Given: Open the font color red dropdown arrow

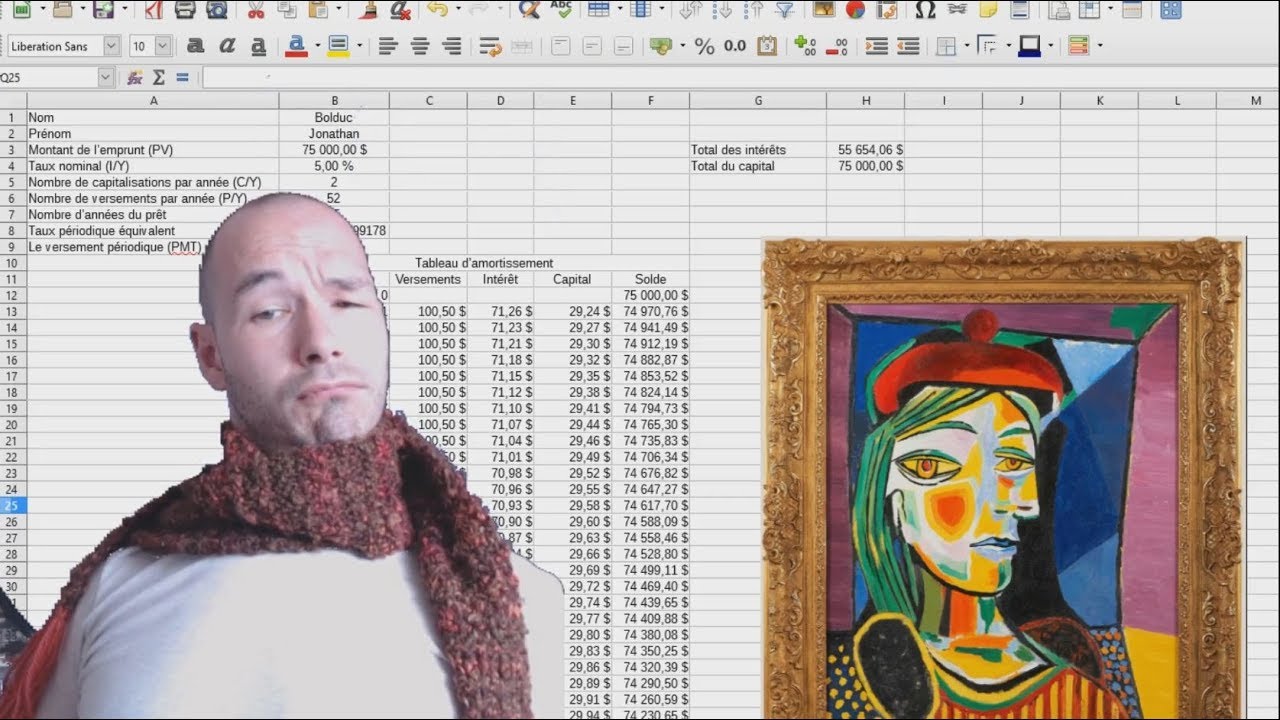Looking at the screenshot, I should 317,46.
